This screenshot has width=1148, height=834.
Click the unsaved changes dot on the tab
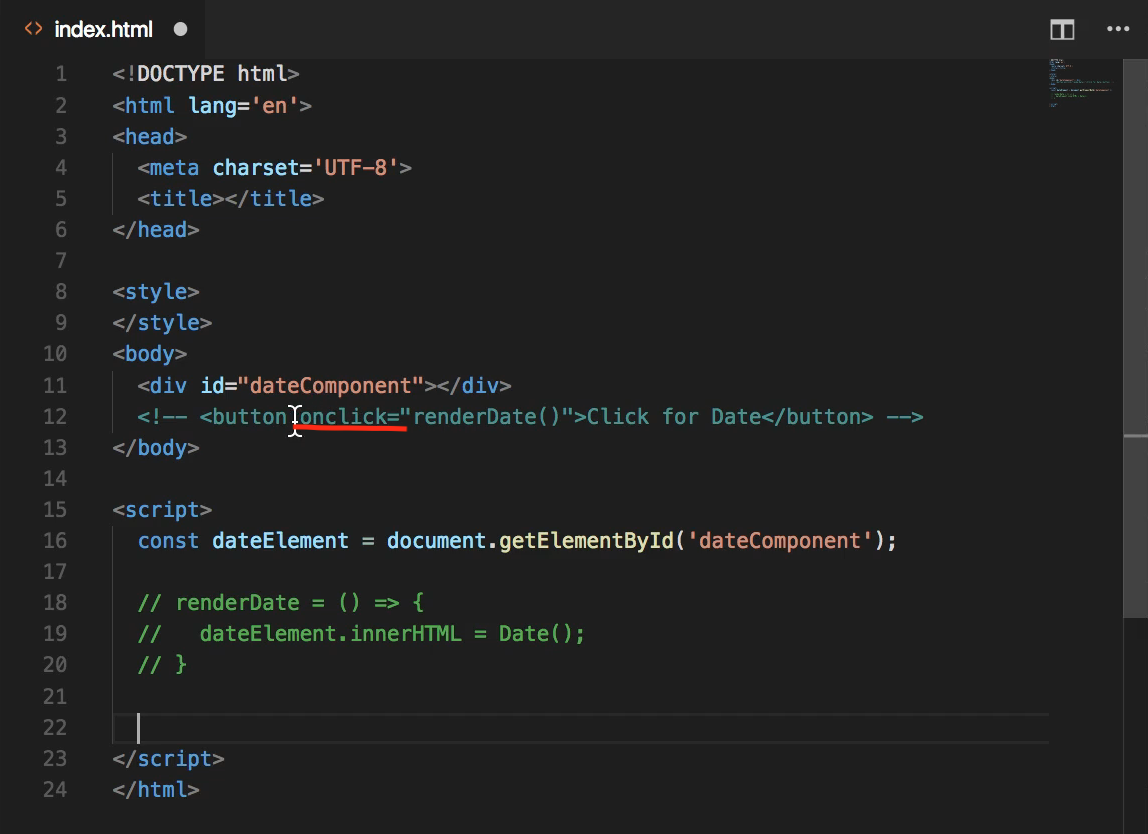click(x=180, y=30)
